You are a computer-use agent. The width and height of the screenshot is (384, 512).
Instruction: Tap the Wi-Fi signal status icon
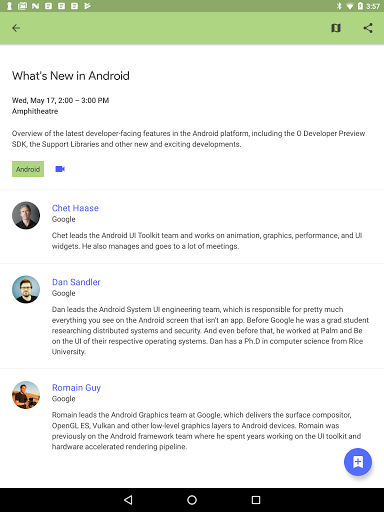tap(350, 6)
